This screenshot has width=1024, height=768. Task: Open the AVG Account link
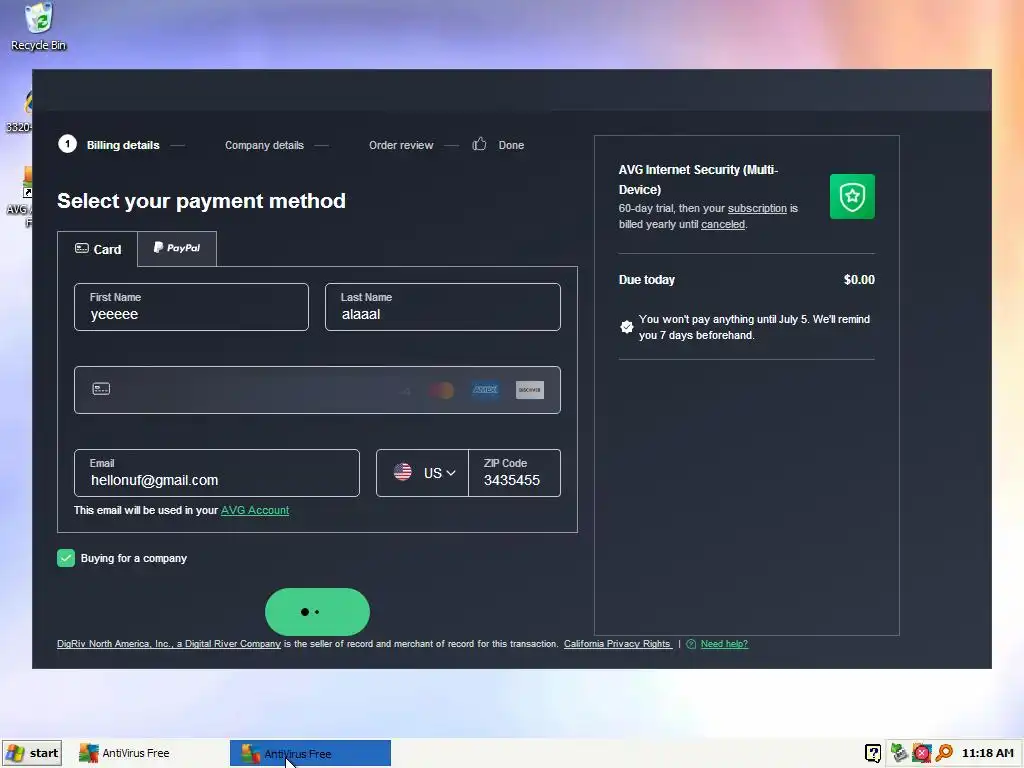coord(255,510)
